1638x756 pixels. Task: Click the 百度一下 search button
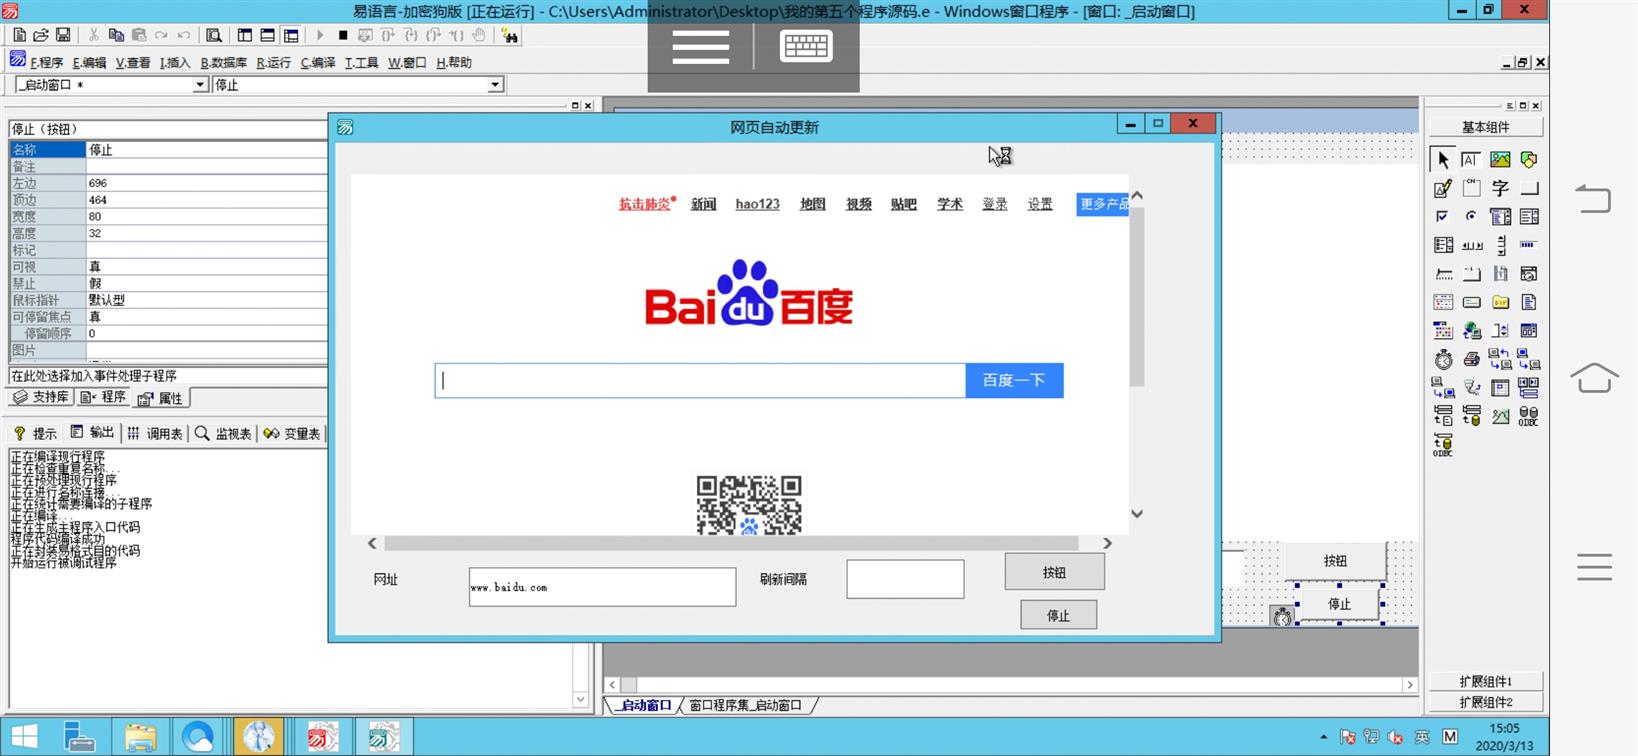(1013, 380)
